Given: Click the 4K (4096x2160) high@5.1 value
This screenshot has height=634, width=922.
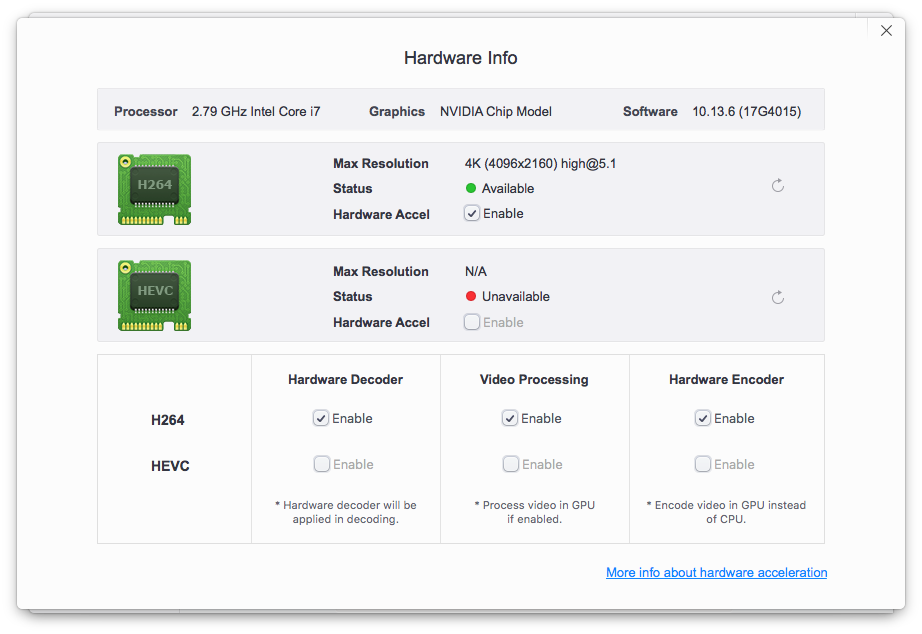Looking at the screenshot, I should pyautogui.click(x=540, y=163).
